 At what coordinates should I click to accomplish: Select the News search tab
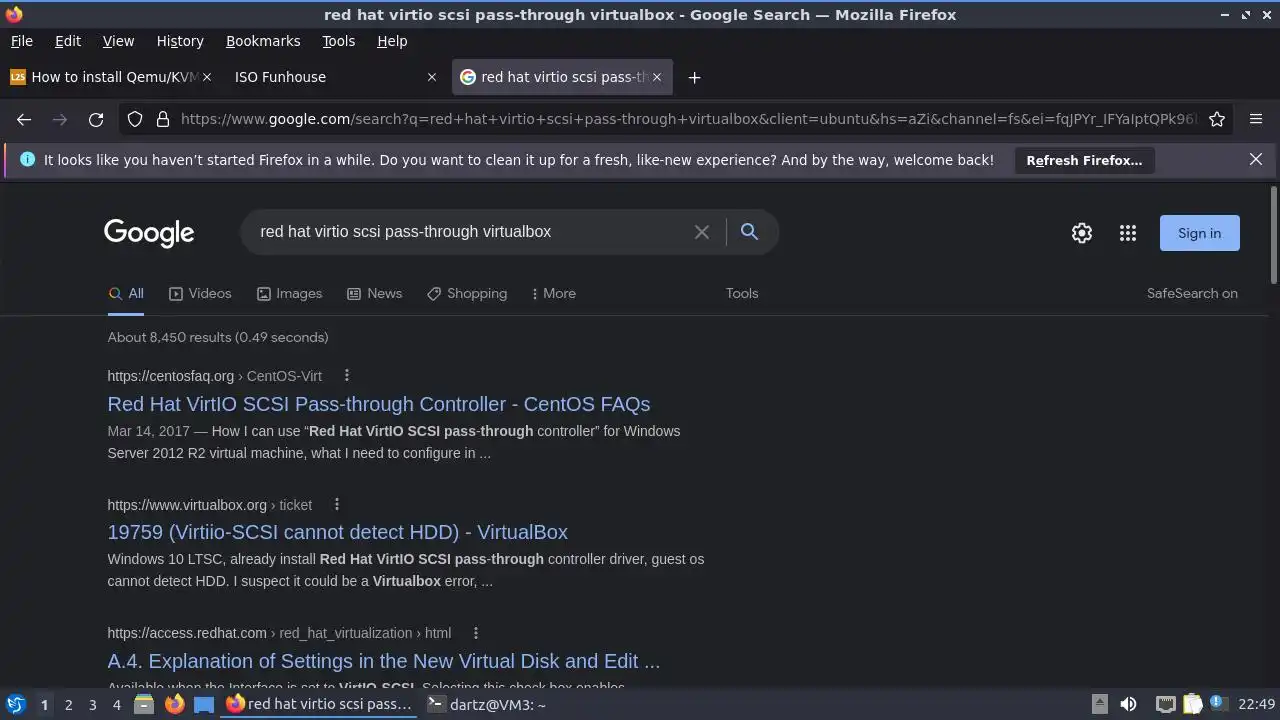coord(374,293)
